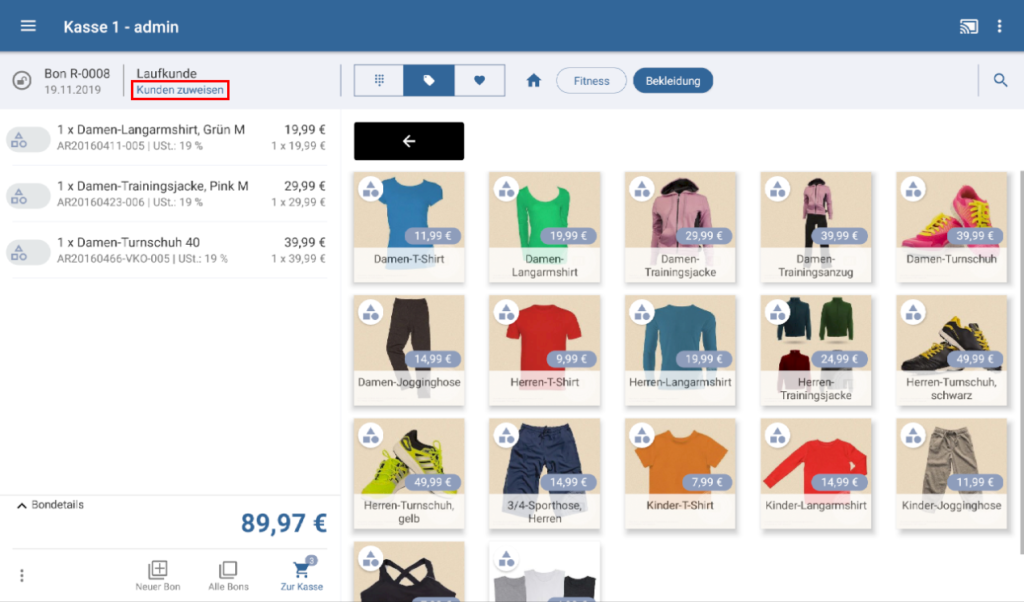Viewport: 1024px width, 602px height.
Task: Switch to the Fitness category
Action: 591,81
